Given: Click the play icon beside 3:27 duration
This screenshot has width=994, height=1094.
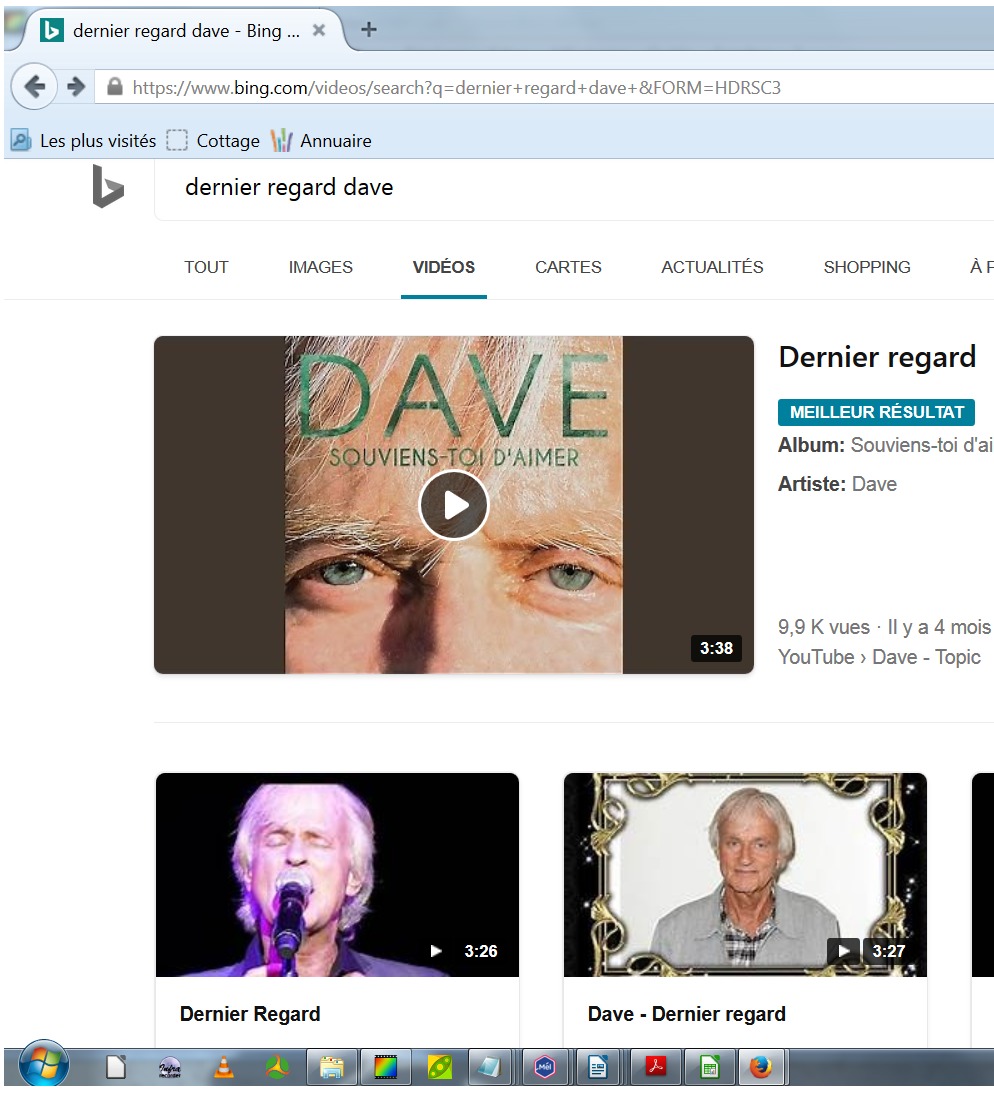Looking at the screenshot, I should pos(843,951).
